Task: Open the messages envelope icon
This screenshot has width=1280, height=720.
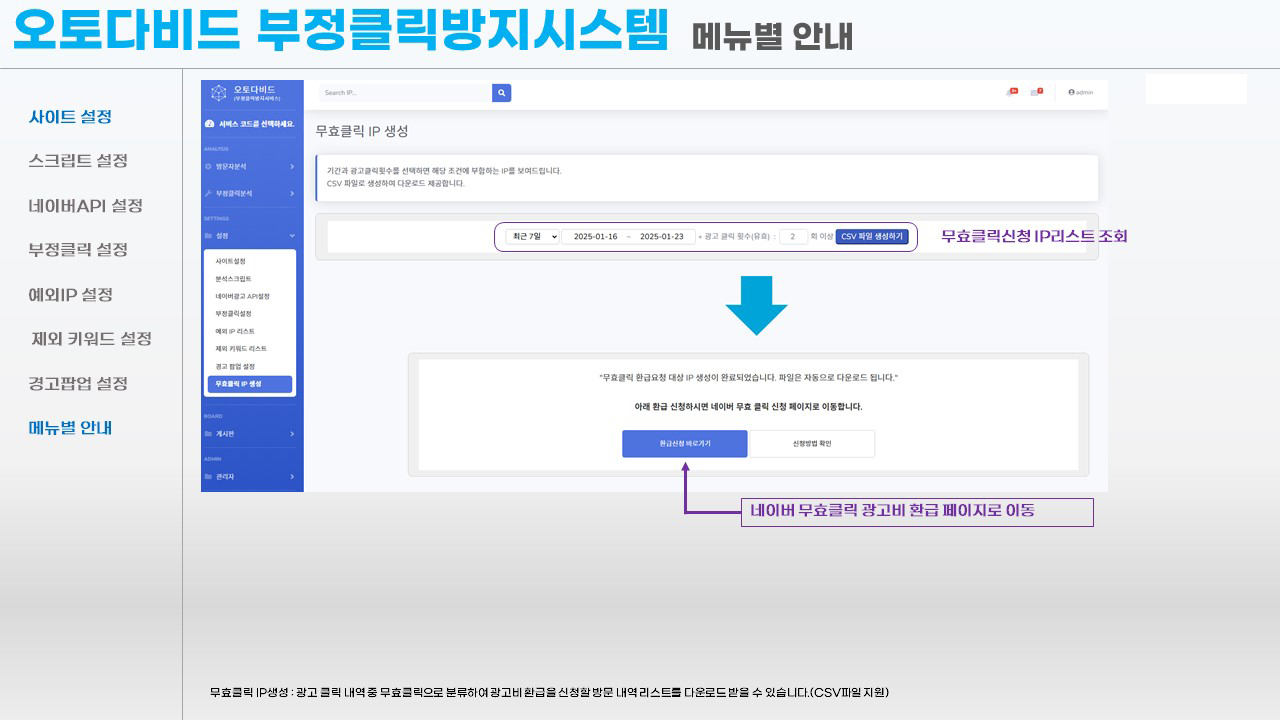Action: 1036,92
